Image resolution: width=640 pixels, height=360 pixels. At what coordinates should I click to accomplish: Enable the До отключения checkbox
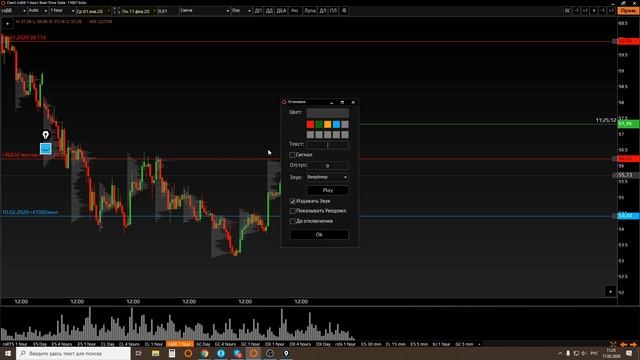293,221
